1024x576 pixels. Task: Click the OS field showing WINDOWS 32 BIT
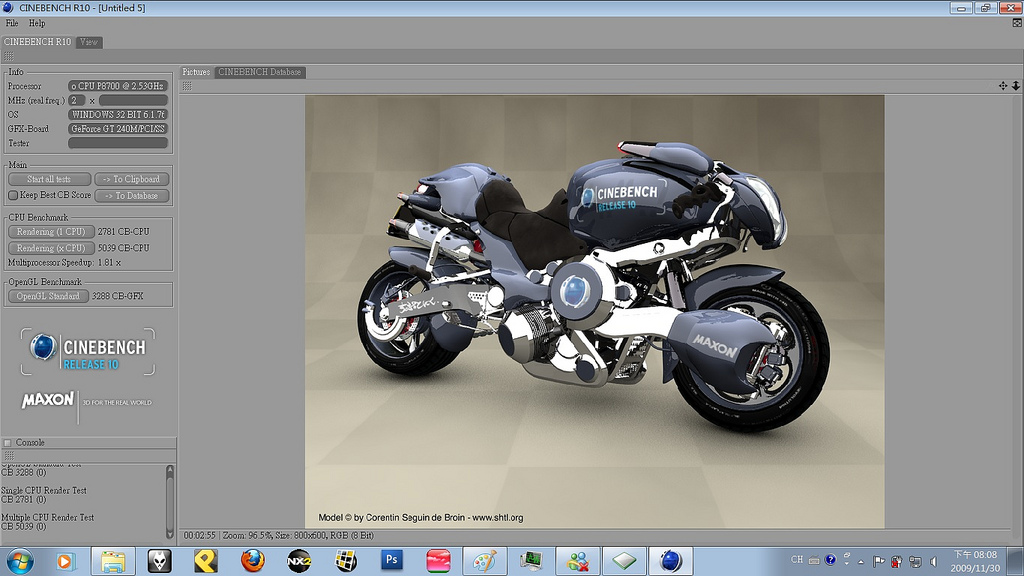click(x=118, y=114)
